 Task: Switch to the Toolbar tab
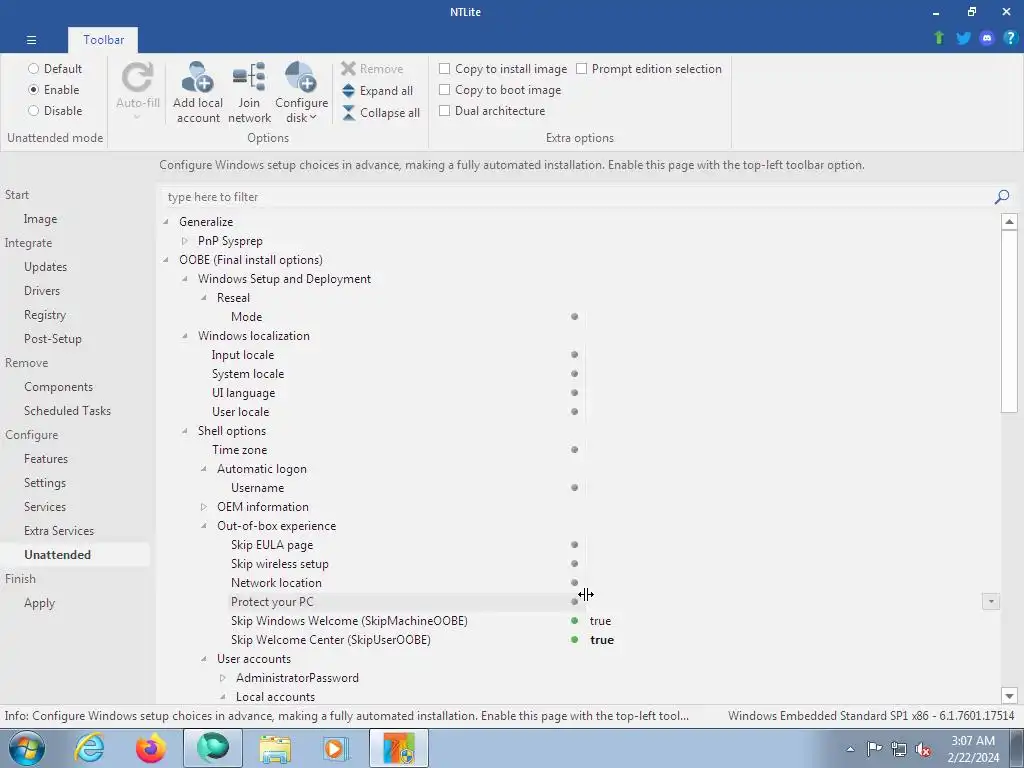tap(103, 40)
